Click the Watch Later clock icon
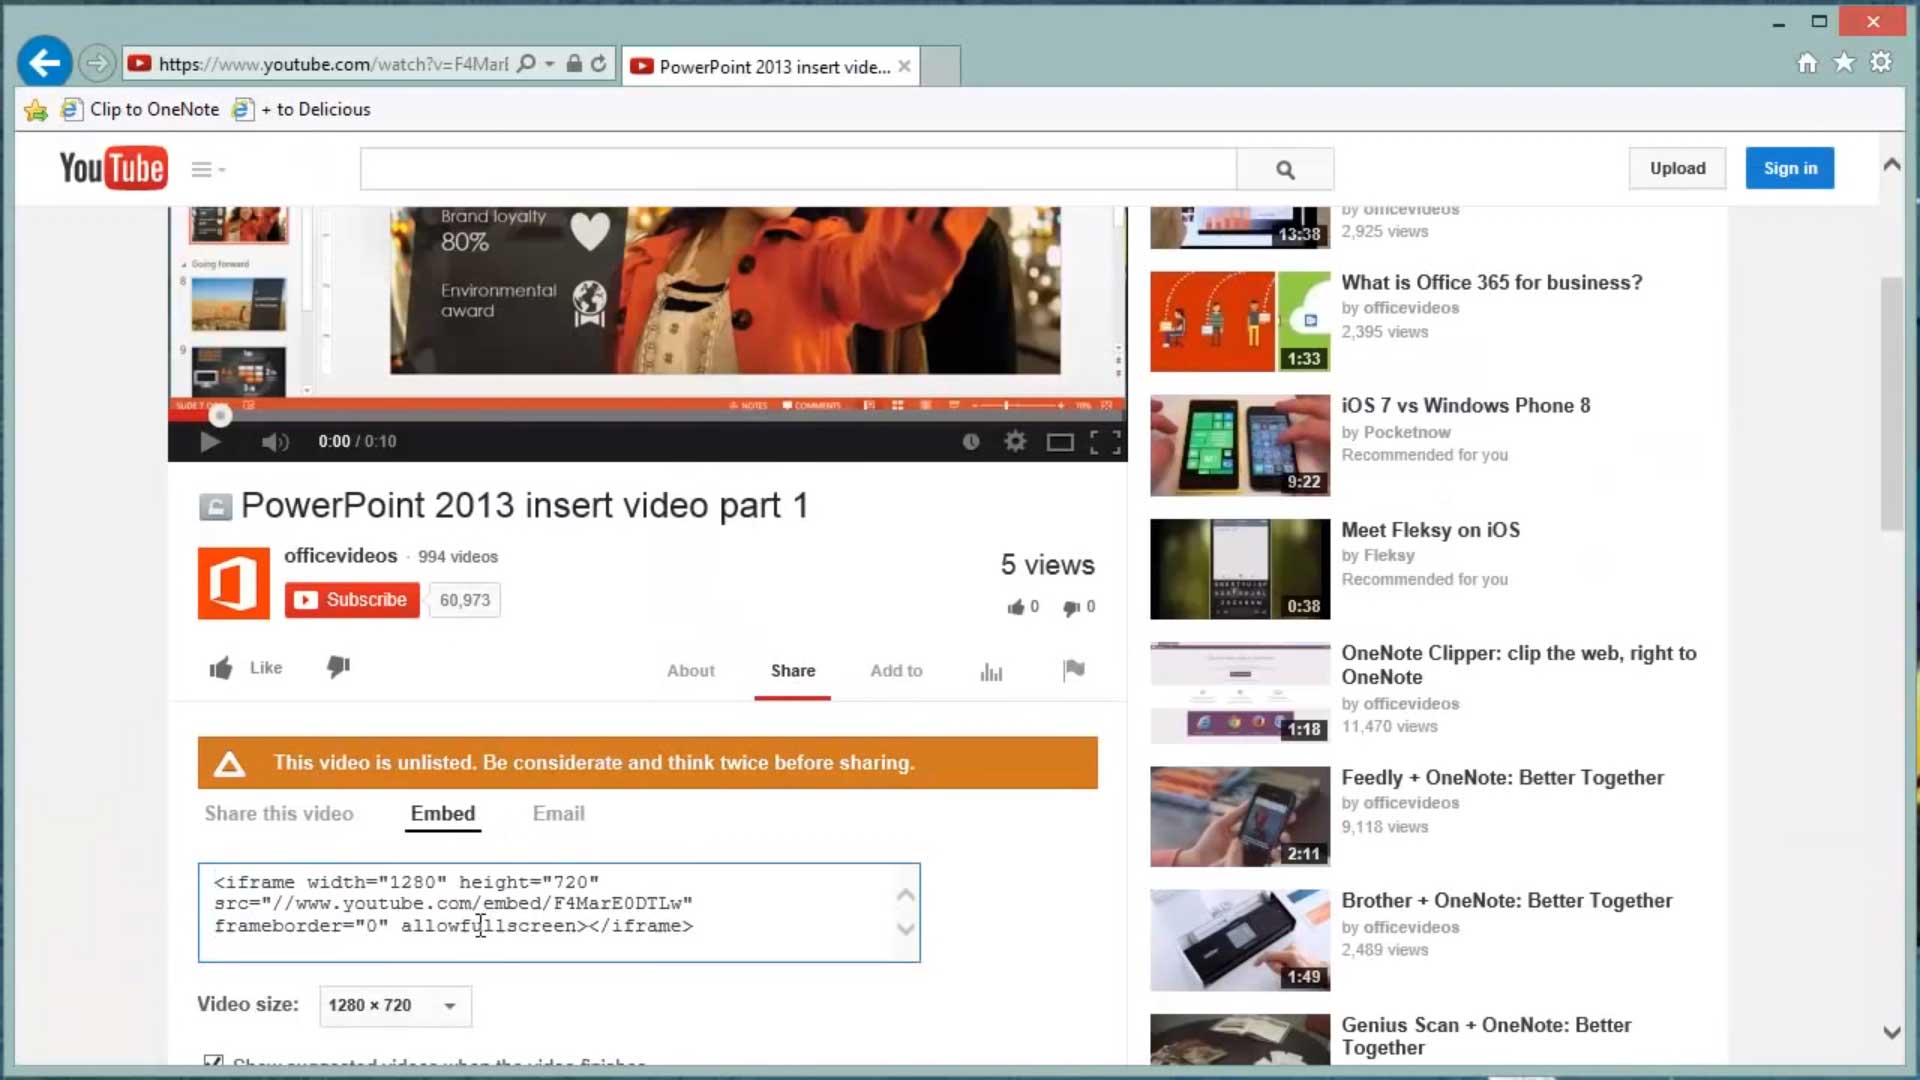The height and width of the screenshot is (1080, 1920). click(x=970, y=441)
